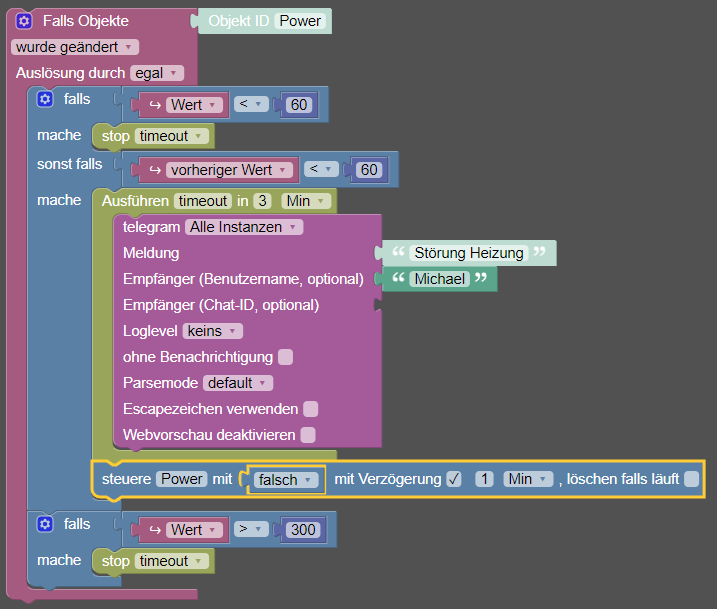This screenshot has height=609, width=717.
Task: Click 'sonst falls' label
Action: point(70,164)
